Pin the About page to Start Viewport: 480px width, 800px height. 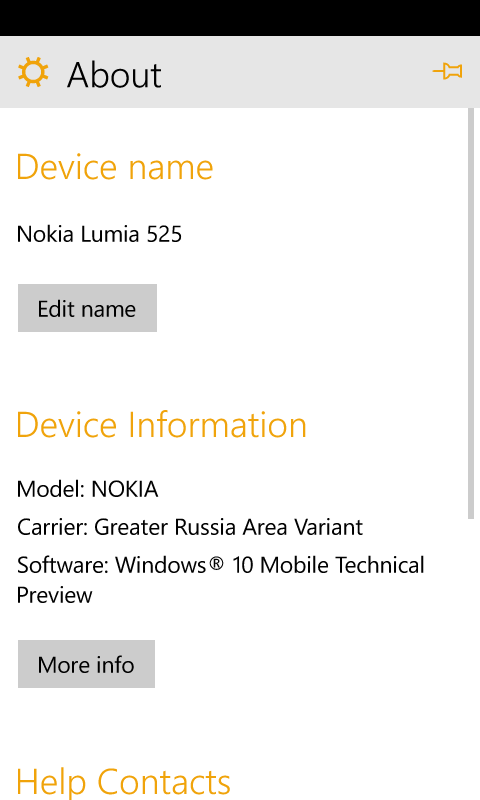447,71
